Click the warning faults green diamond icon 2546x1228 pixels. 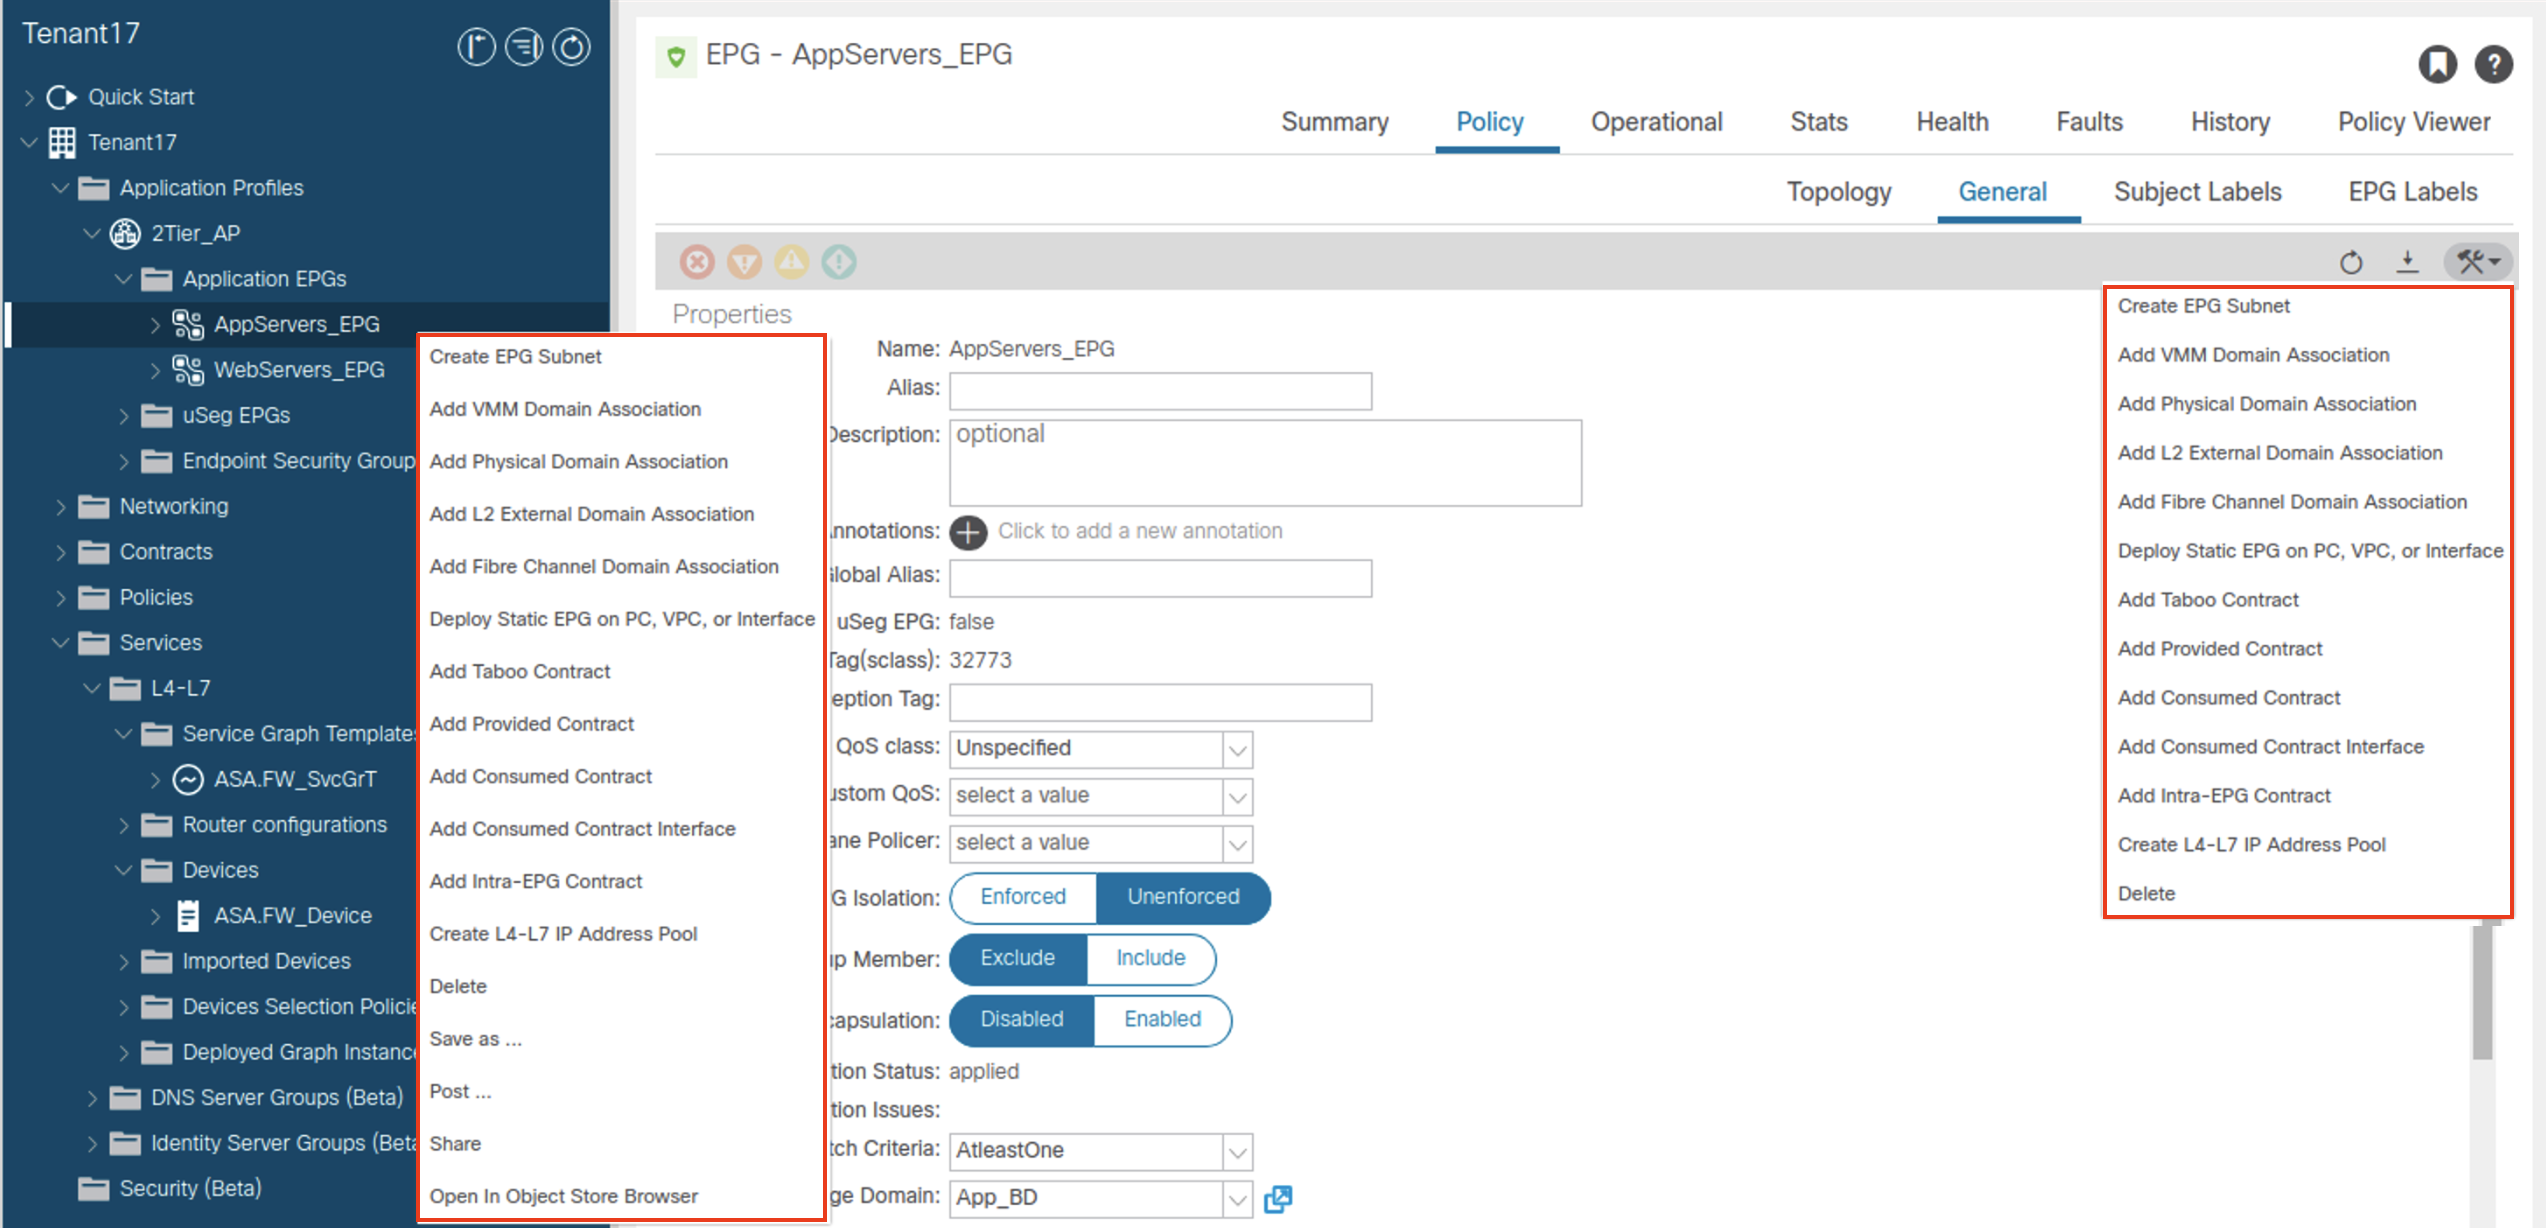tap(838, 262)
